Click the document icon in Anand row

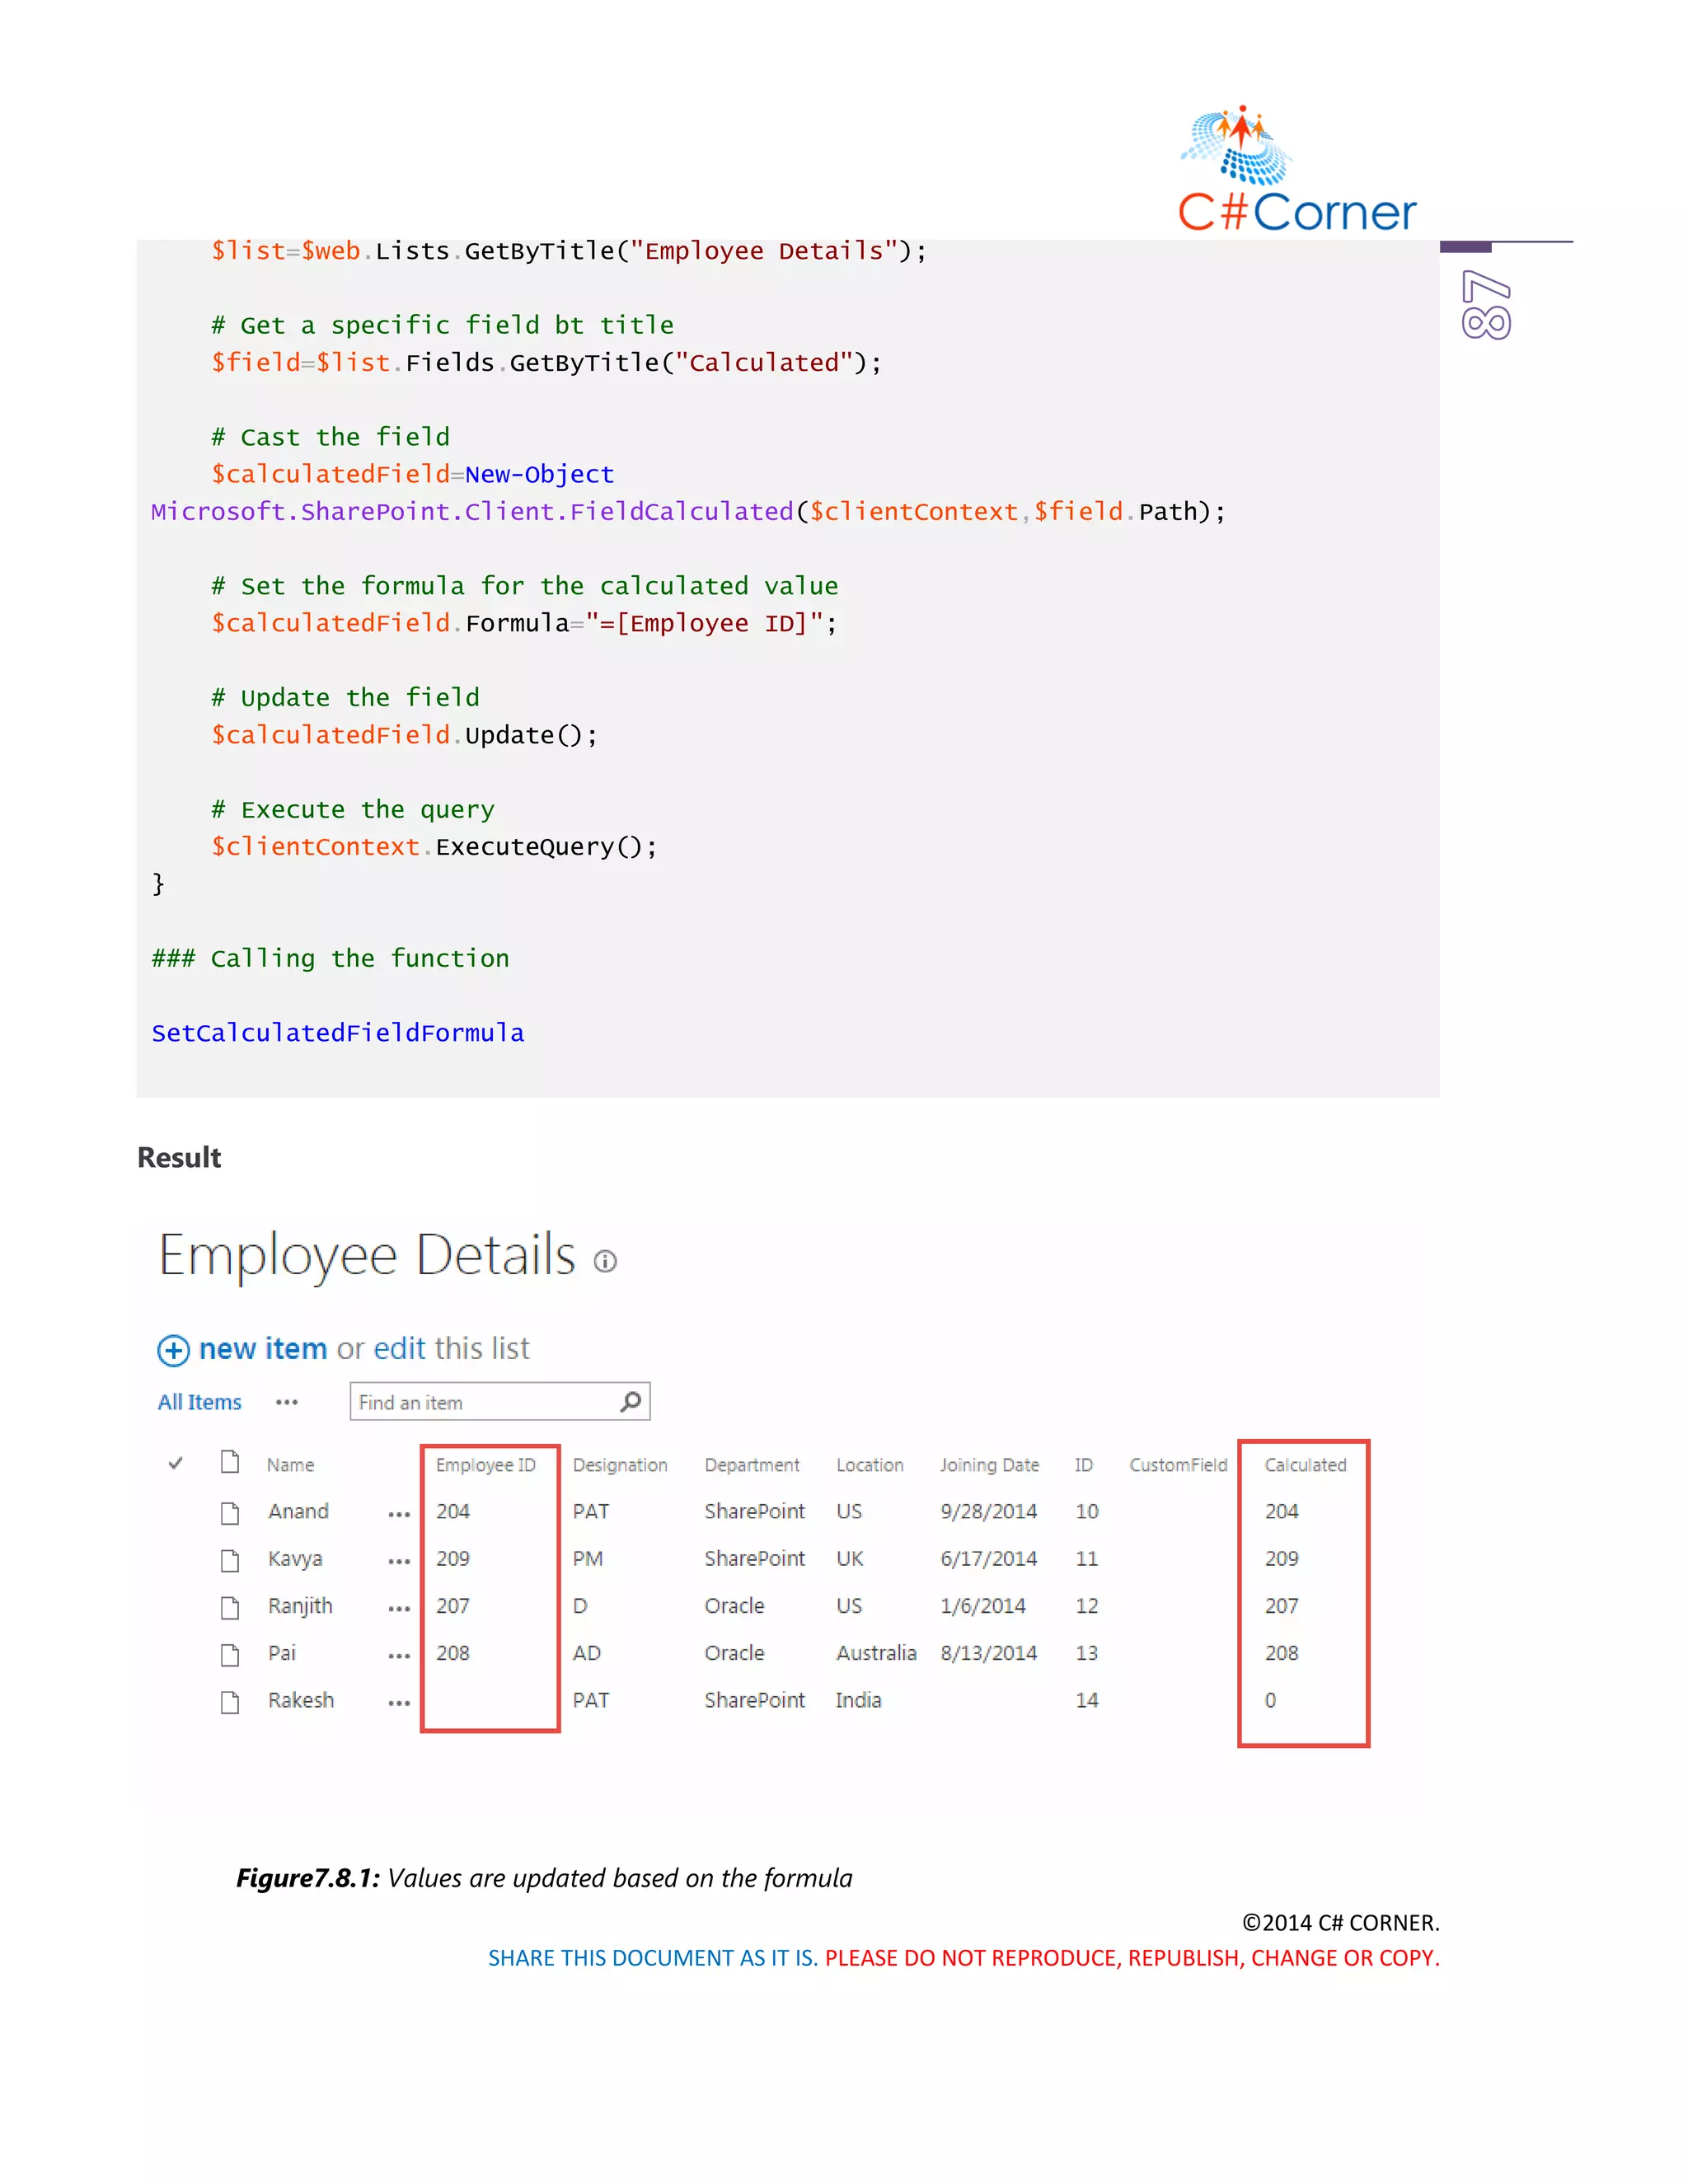click(x=230, y=1512)
